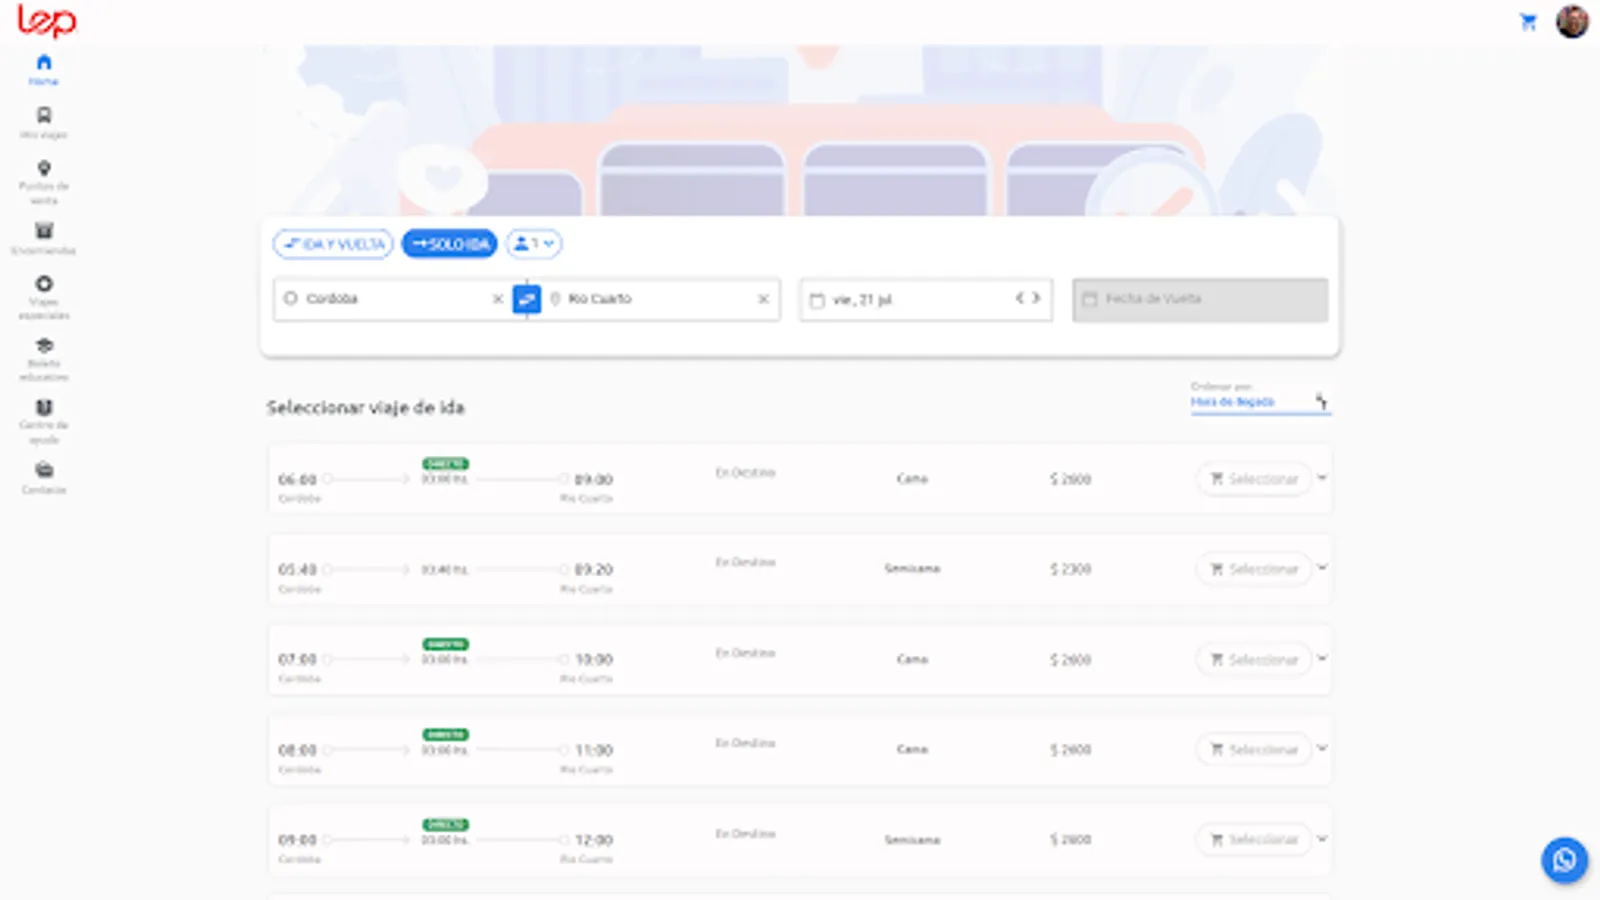Start WhatsApp chat via floating button
This screenshot has width=1600, height=900.
tap(1564, 860)
